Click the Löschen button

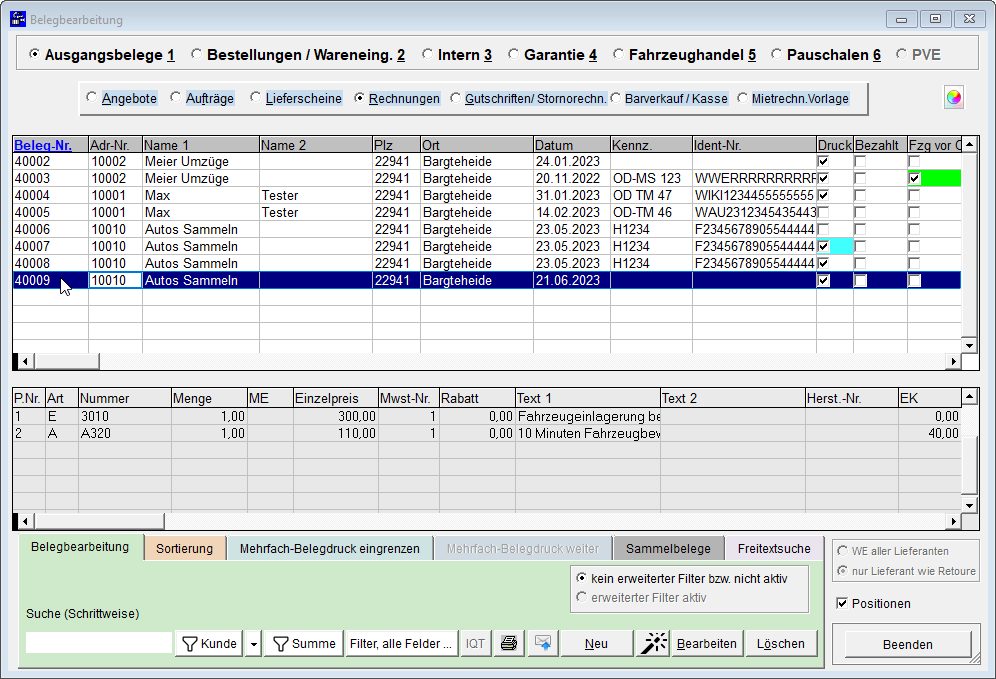(x=781, y=643)
